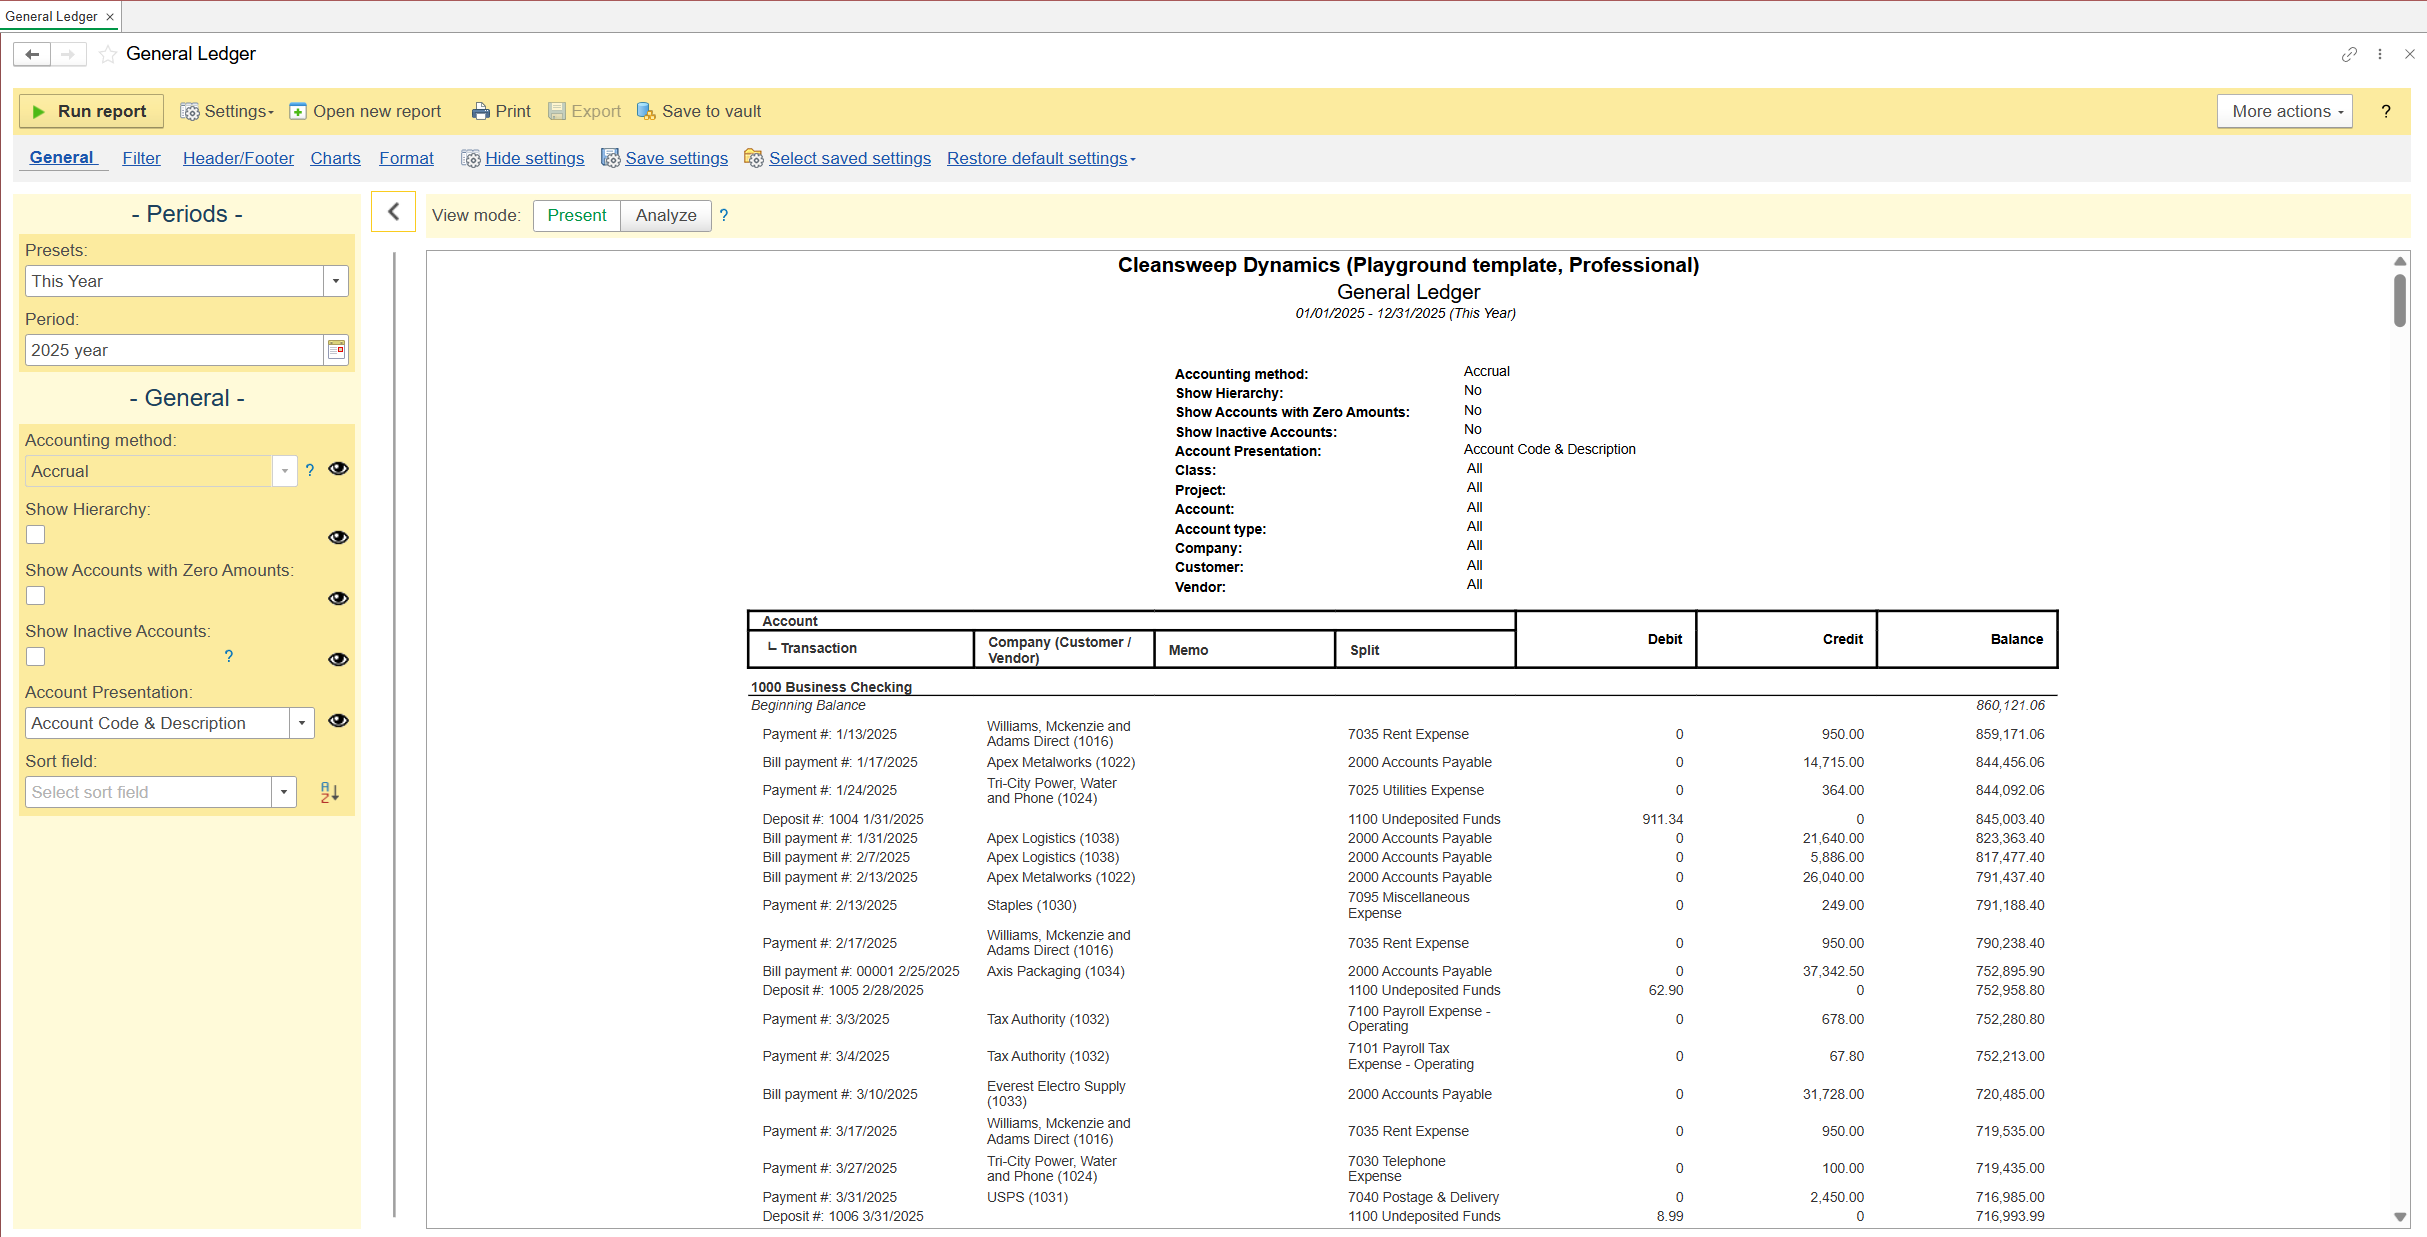The width and height of the screenshot is (2427, 1237).
Task: Click the Print icon in toolbar
Action: 481,112
